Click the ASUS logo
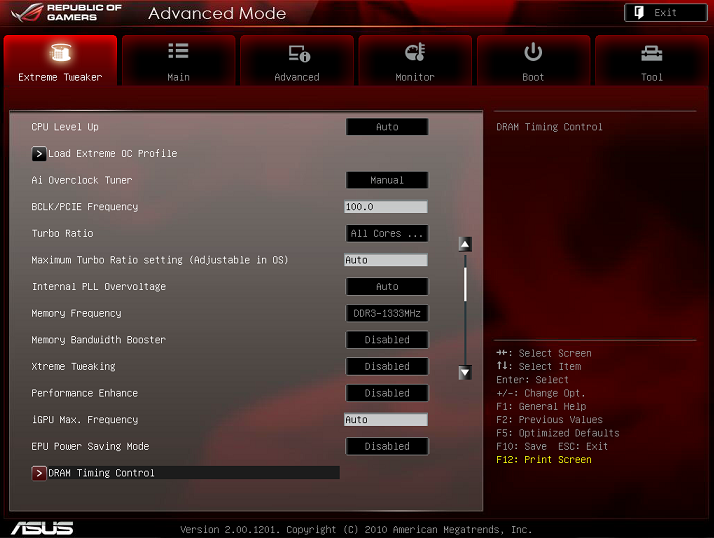714x538 pixels. point(42,528)
